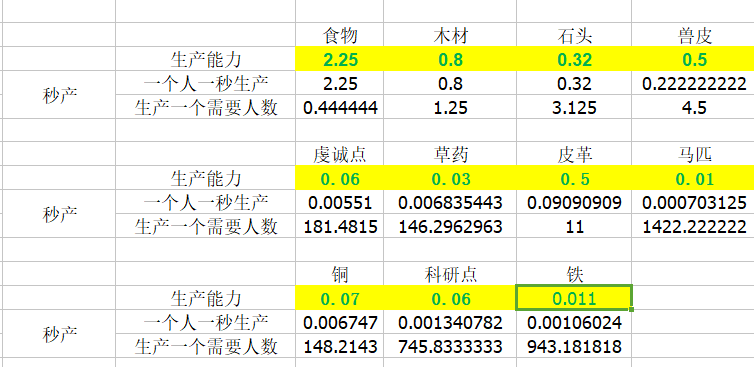Select cell containing 0.006747
The height and width of the screenshot is (367, 754).
click(x=339, y=322)
